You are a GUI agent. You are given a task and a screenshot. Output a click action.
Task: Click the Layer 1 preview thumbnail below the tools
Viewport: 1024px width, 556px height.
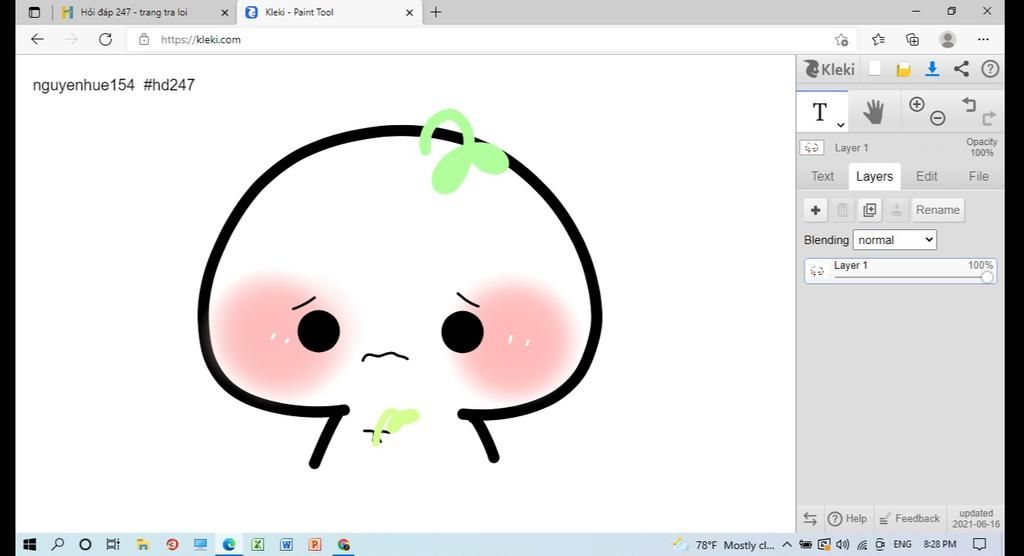coord(812,148)
